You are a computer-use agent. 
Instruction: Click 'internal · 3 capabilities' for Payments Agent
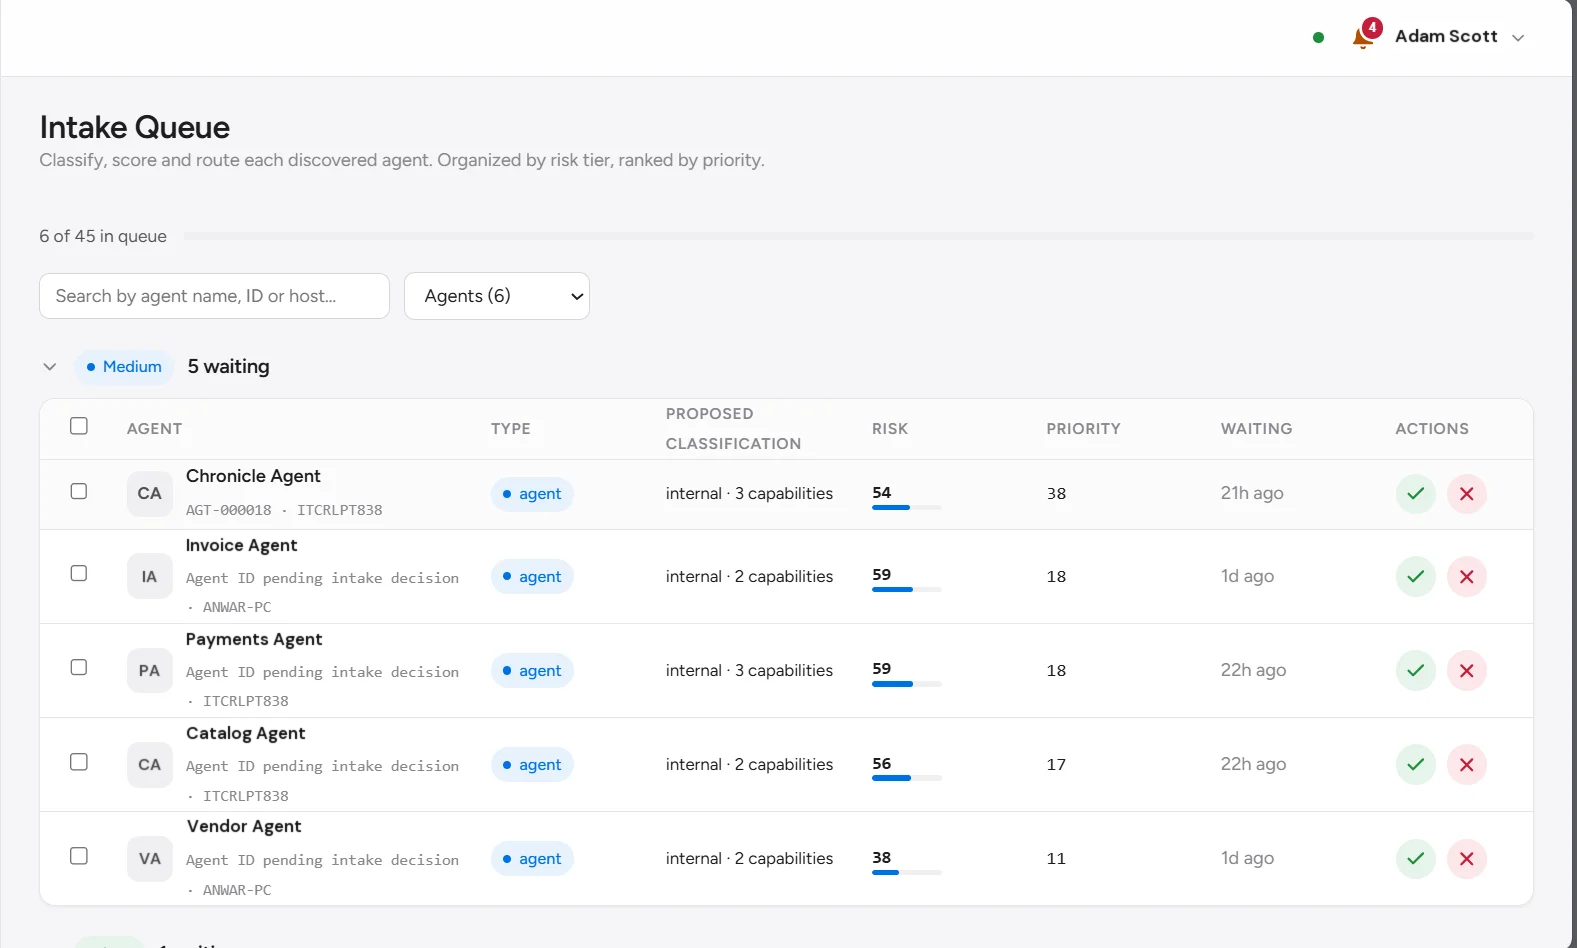pos(749,671)
